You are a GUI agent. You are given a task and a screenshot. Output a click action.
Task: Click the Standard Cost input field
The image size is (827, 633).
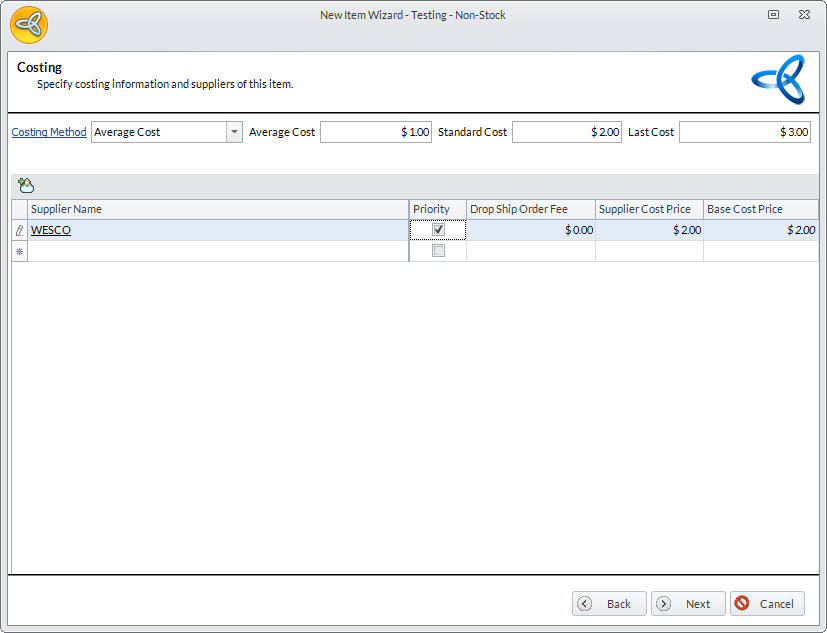click(x=566, y=132)
